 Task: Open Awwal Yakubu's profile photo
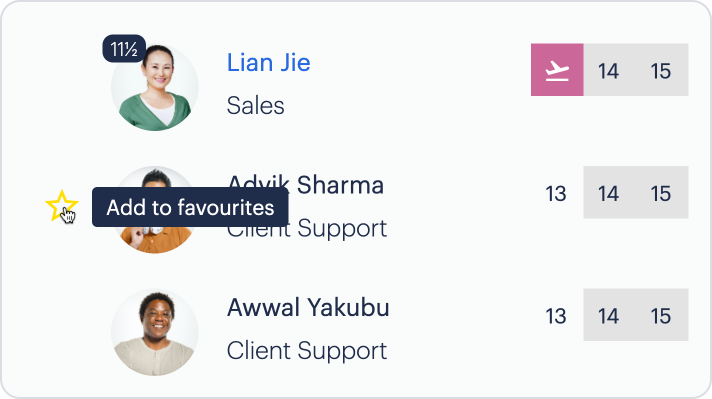(x=154, y=332)
